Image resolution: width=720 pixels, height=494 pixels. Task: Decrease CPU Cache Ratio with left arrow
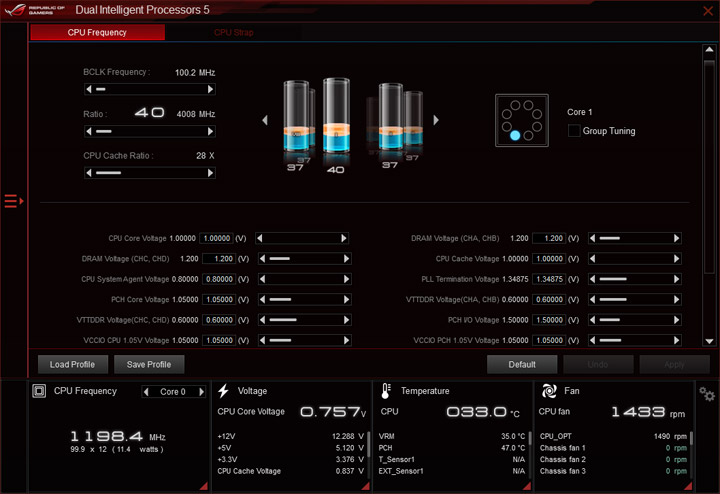tap(89, 173)
